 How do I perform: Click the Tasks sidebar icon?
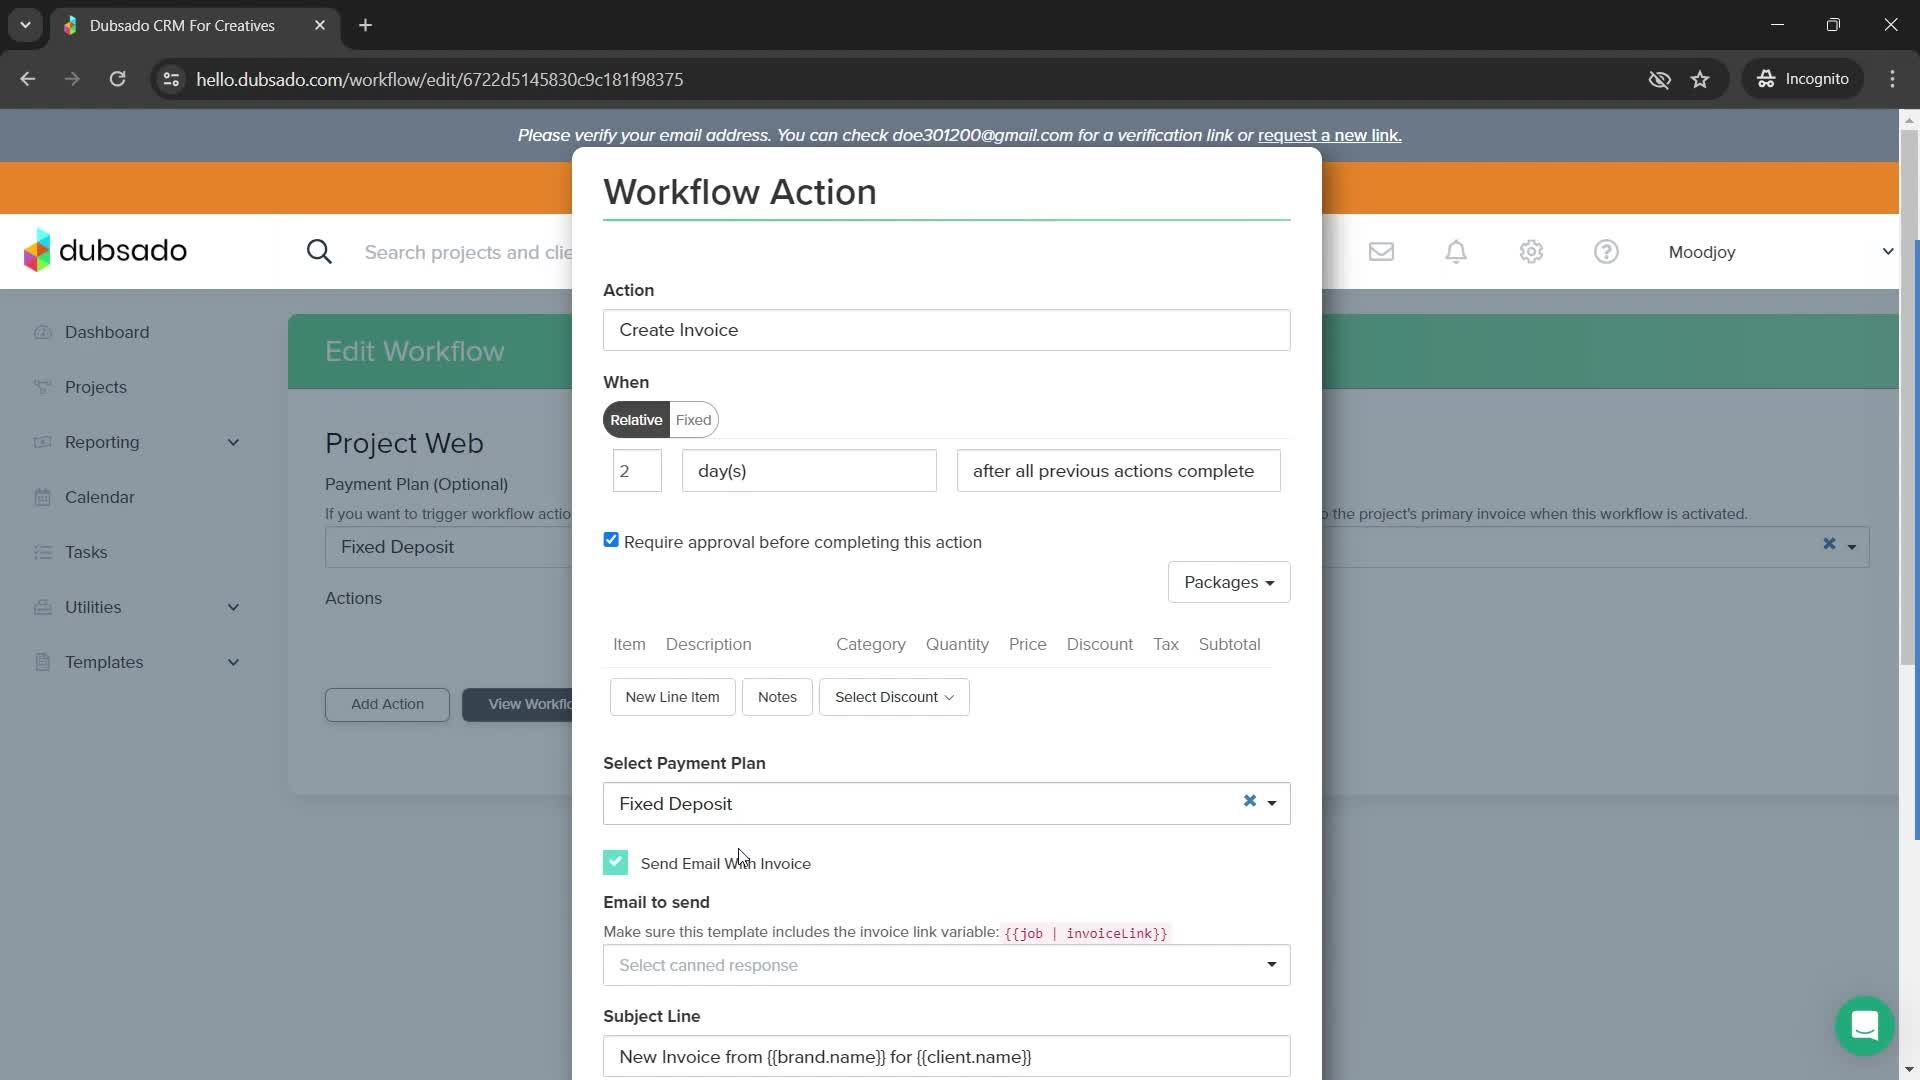[42, 552]
